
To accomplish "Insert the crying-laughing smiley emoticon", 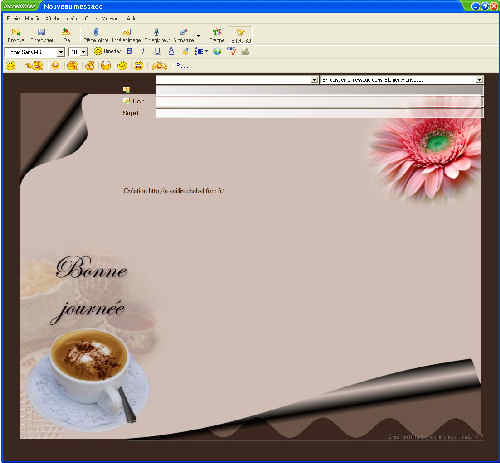I will (138, 65).
